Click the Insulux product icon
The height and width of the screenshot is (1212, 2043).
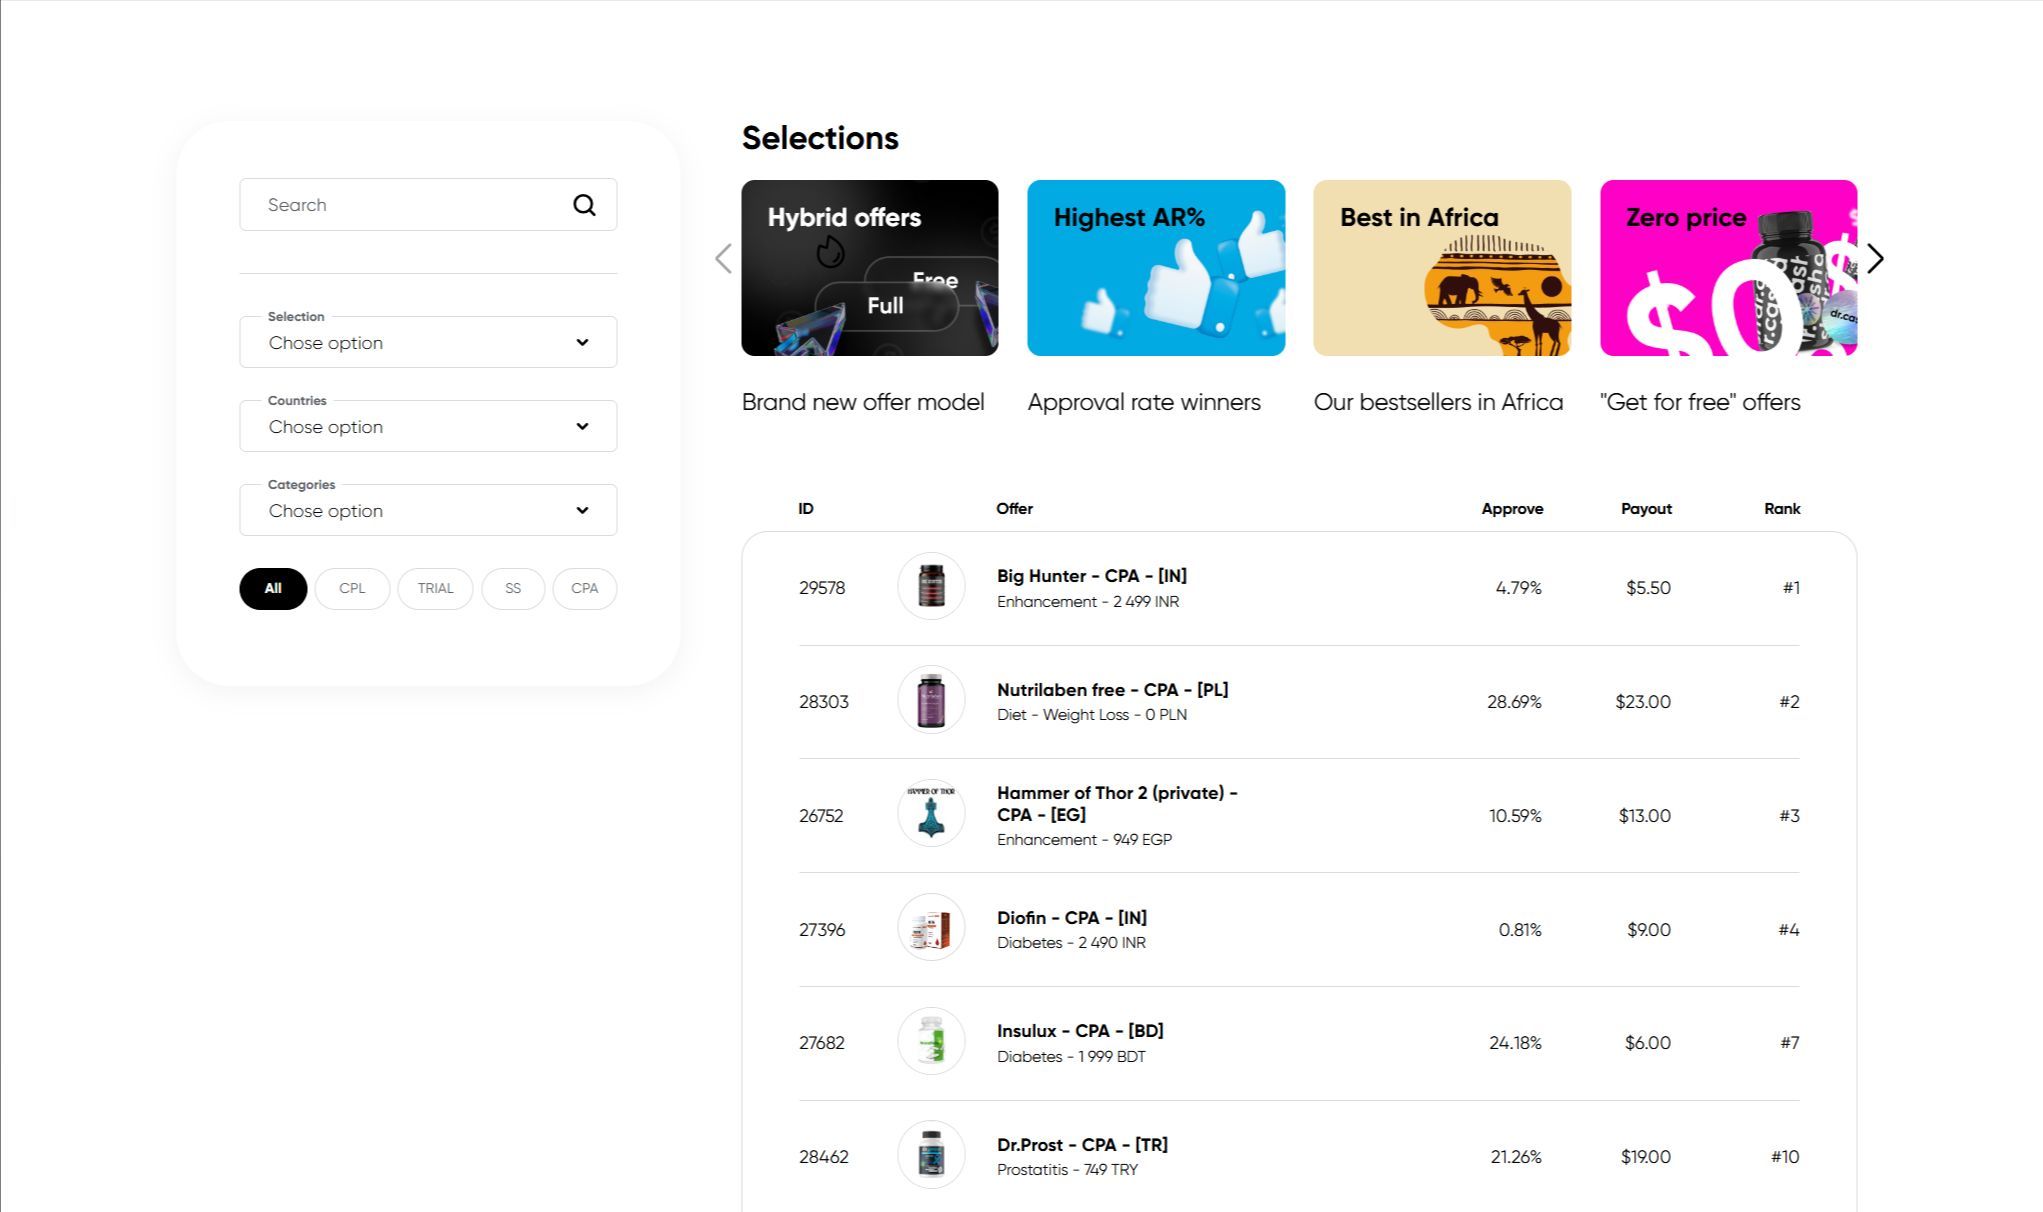(x=931, y=1042)
